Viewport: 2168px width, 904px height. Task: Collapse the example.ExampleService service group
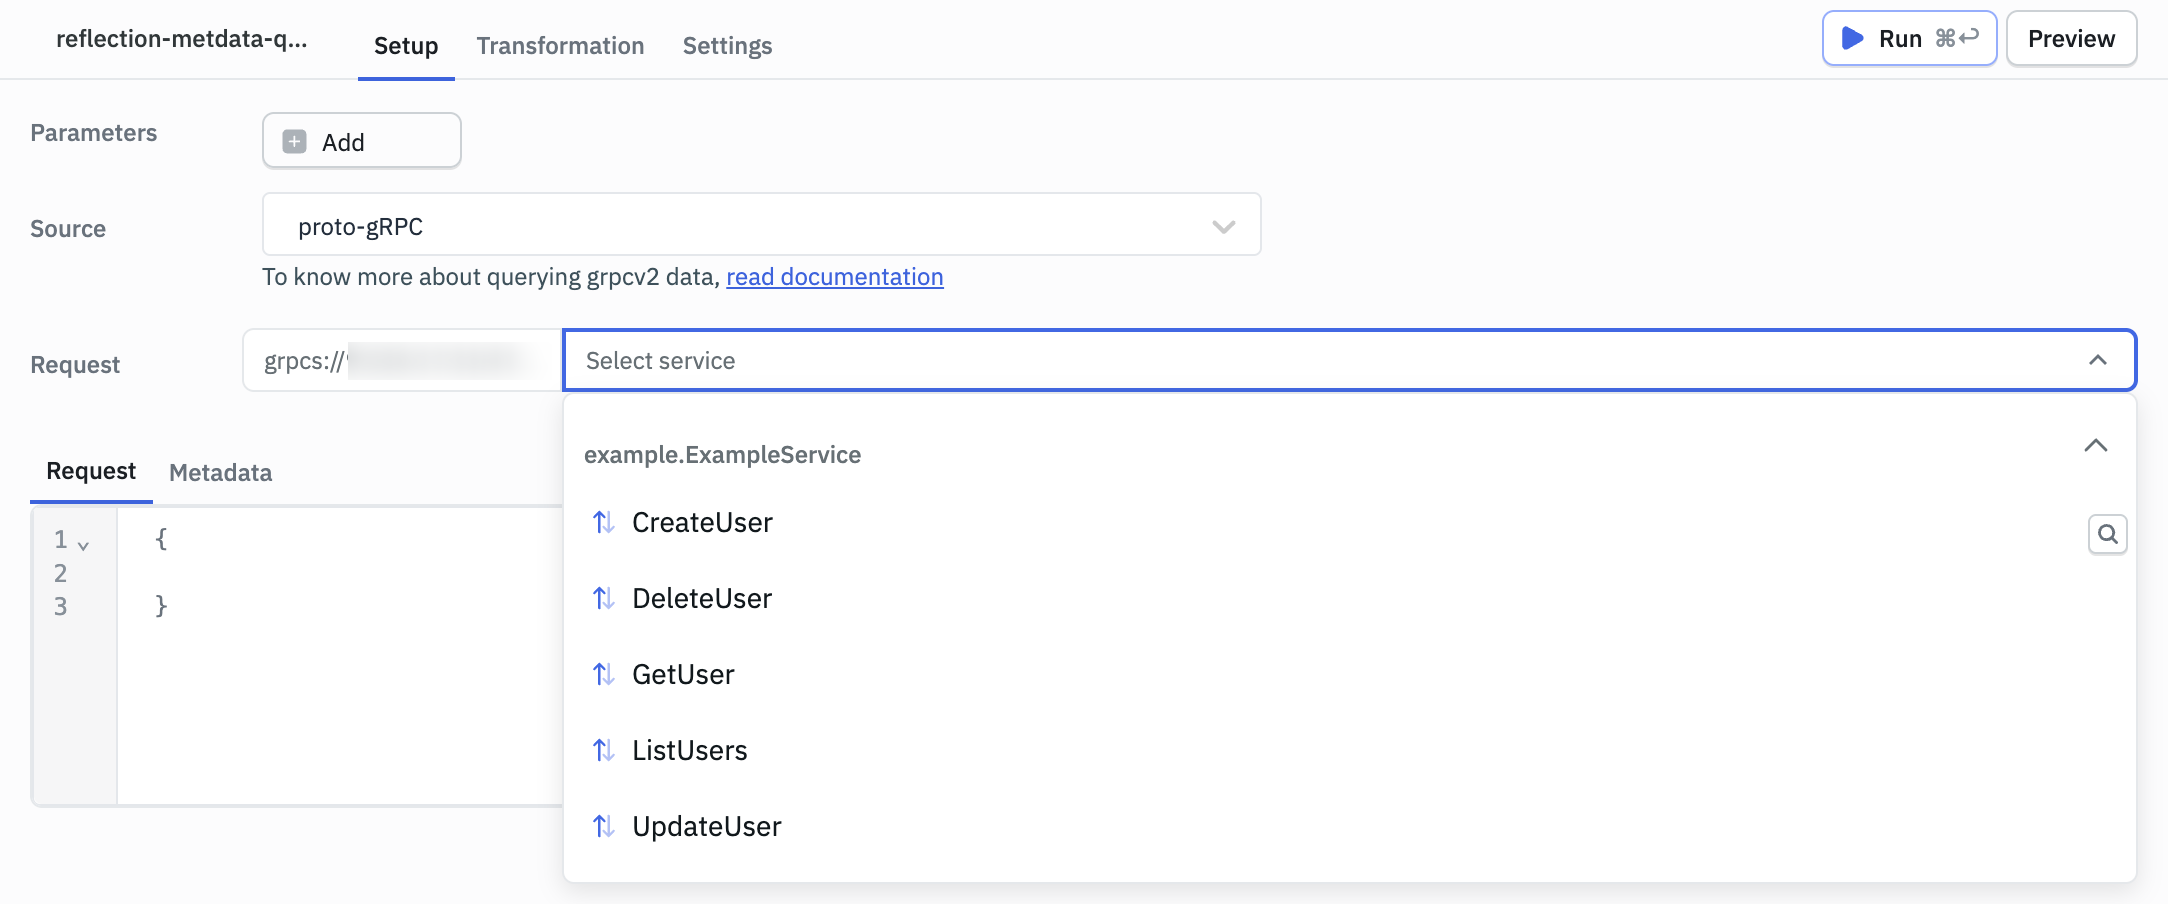point(2096,446)
